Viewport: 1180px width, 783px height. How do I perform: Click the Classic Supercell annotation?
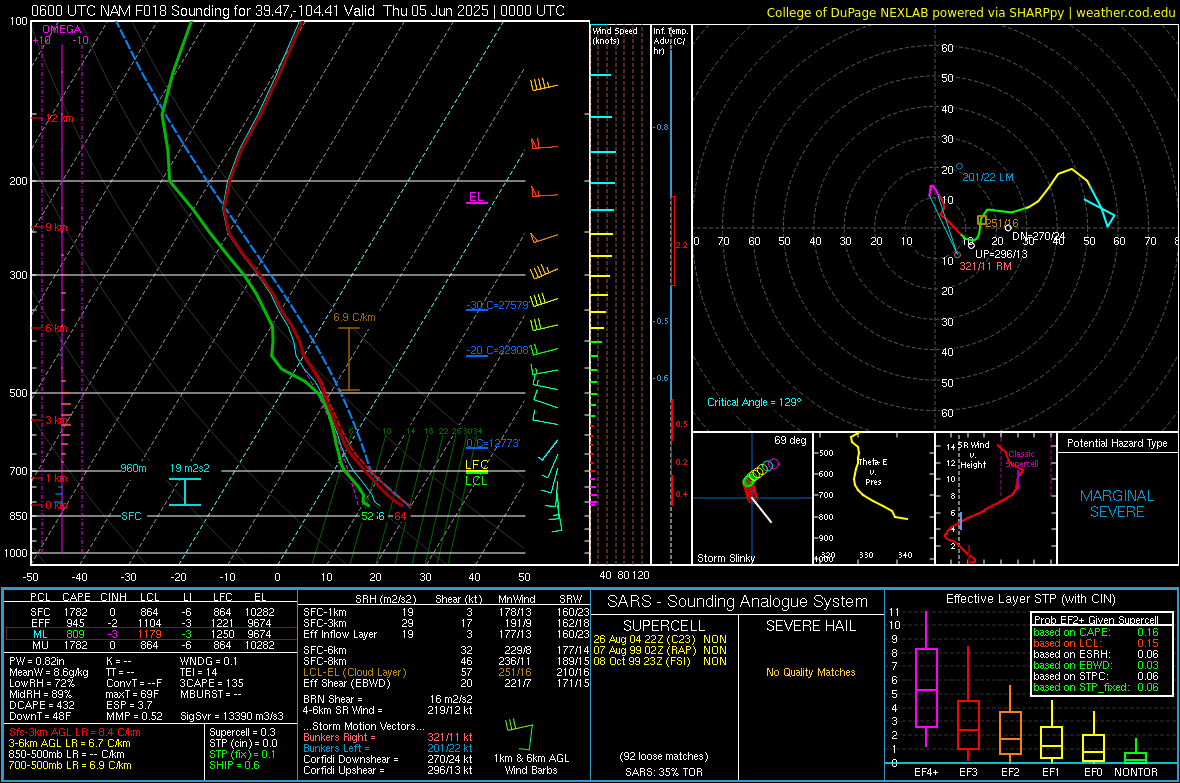click(1022, 459)
